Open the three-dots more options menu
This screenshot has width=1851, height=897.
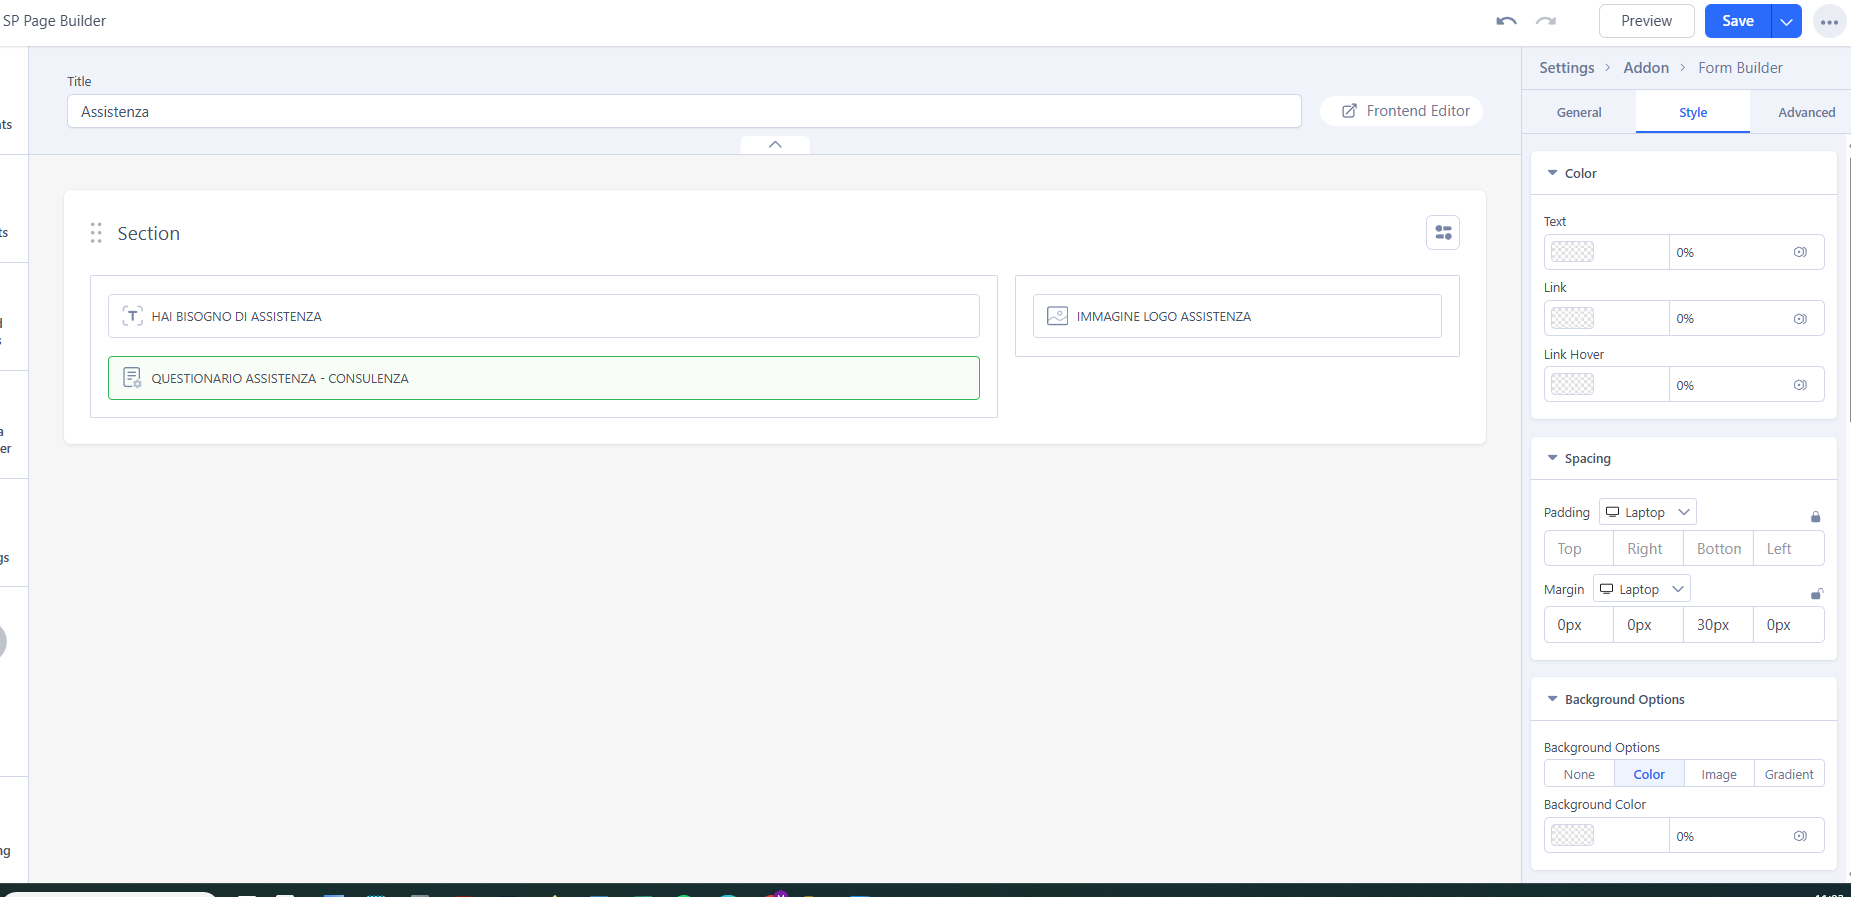pyautogui.click(x=1829, y=21)
